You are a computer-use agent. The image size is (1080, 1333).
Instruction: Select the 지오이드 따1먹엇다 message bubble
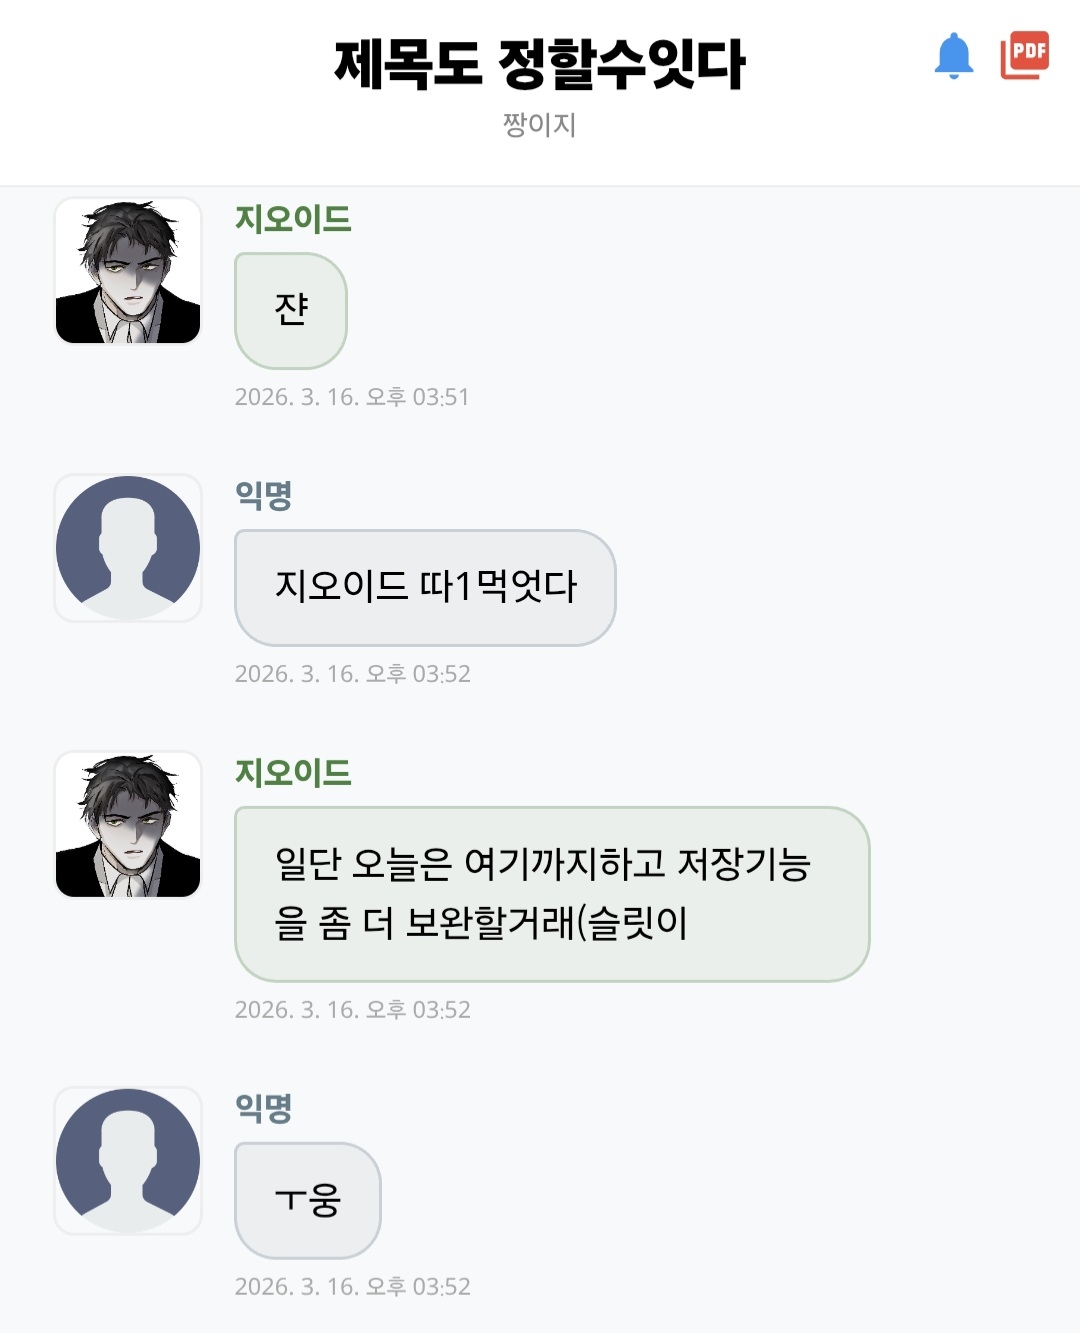click(425, 587)
